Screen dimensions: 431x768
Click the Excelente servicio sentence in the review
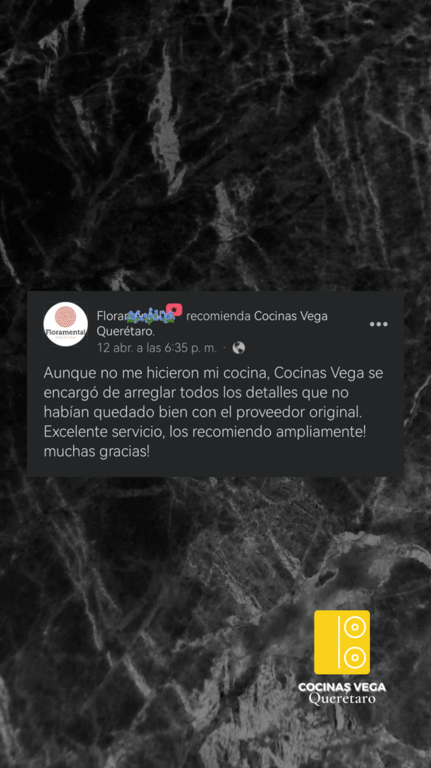[x=205, y=432]
